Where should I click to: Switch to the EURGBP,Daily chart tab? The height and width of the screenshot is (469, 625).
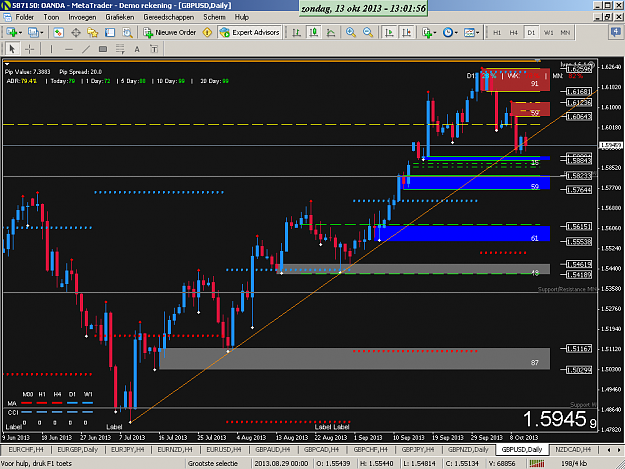pyautogui.click(x=78, y=449)
